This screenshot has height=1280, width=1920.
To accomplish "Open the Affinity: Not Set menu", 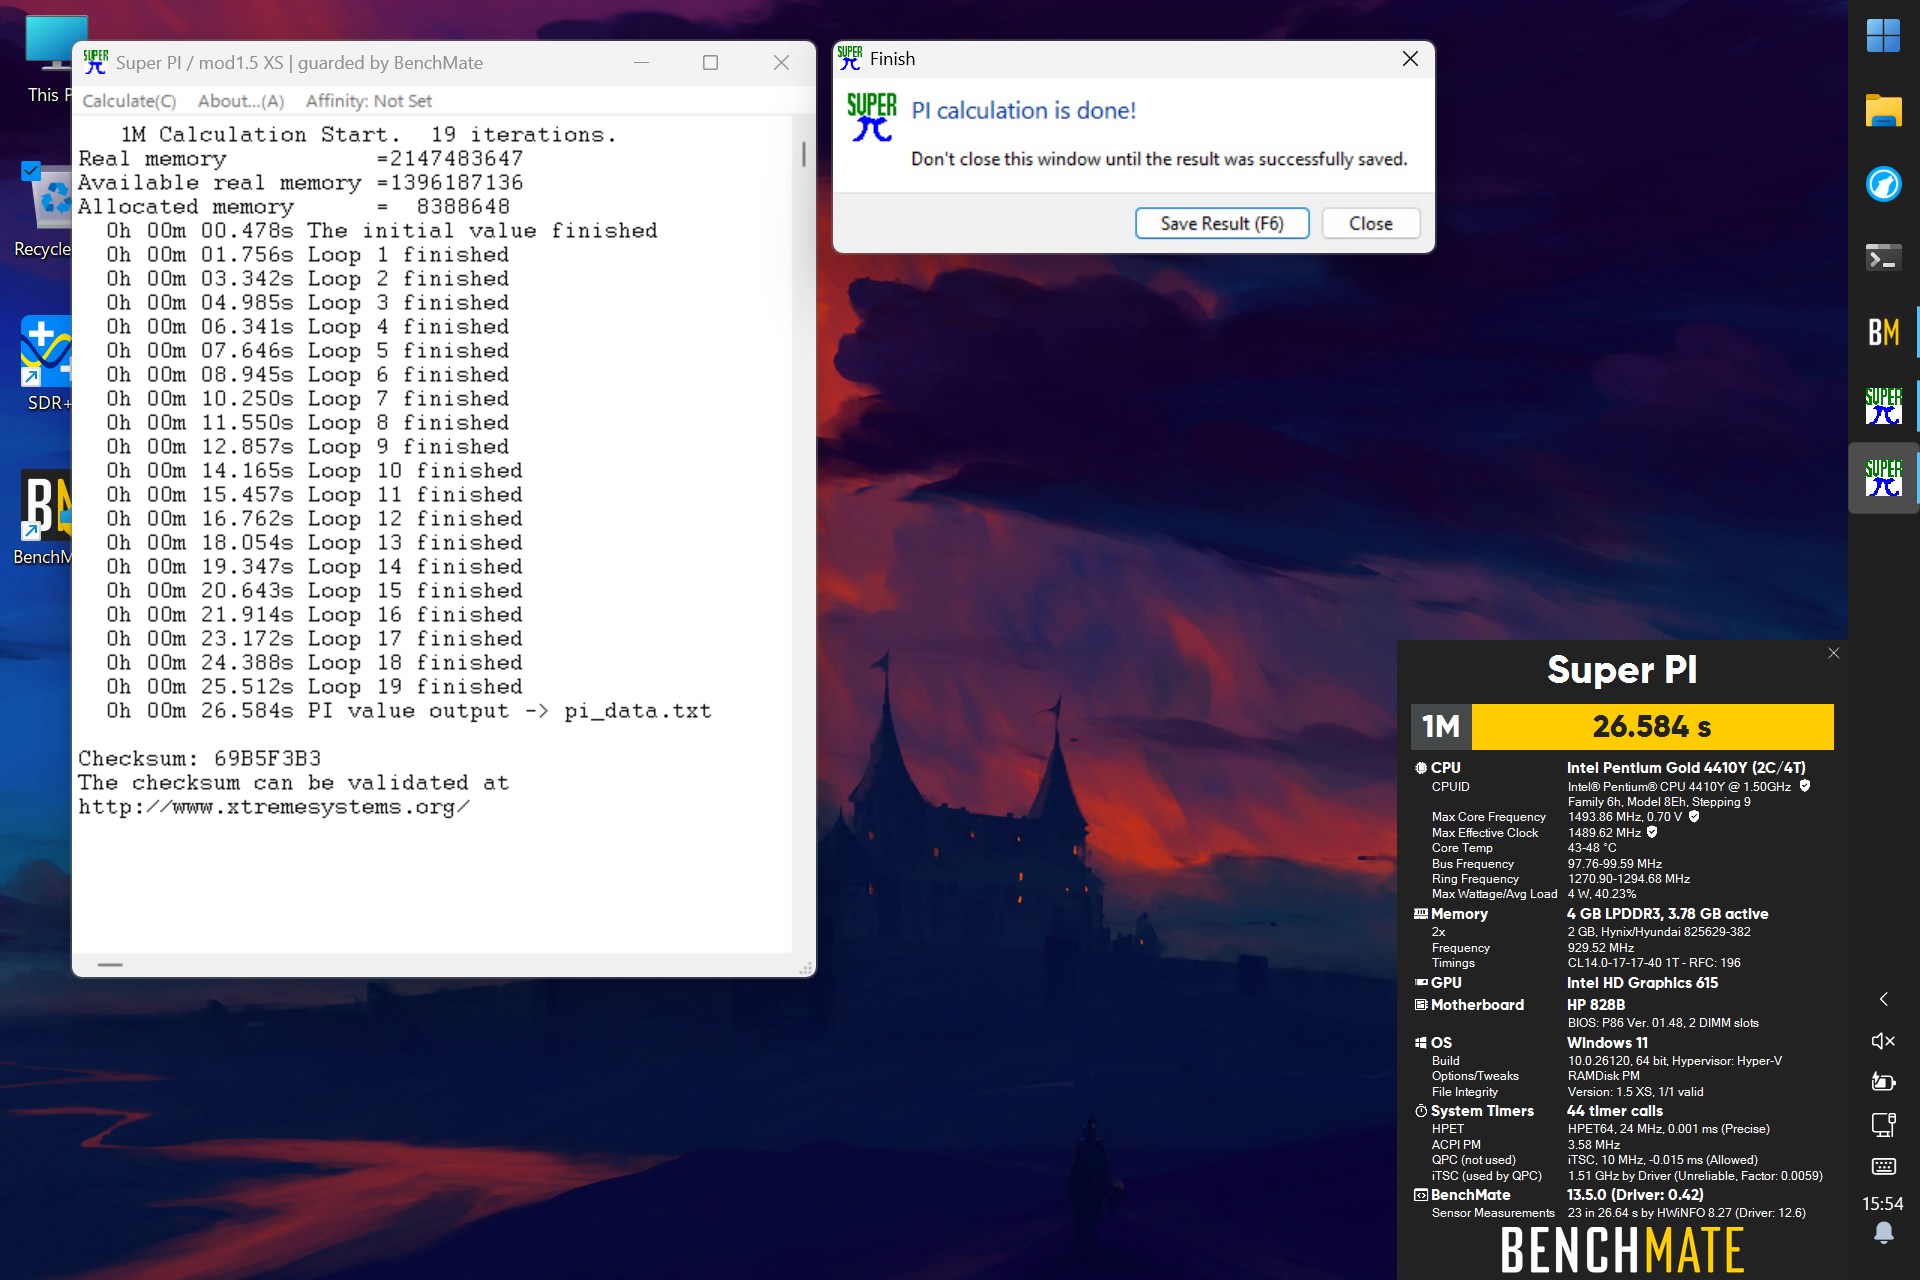I will click(368, 101).
